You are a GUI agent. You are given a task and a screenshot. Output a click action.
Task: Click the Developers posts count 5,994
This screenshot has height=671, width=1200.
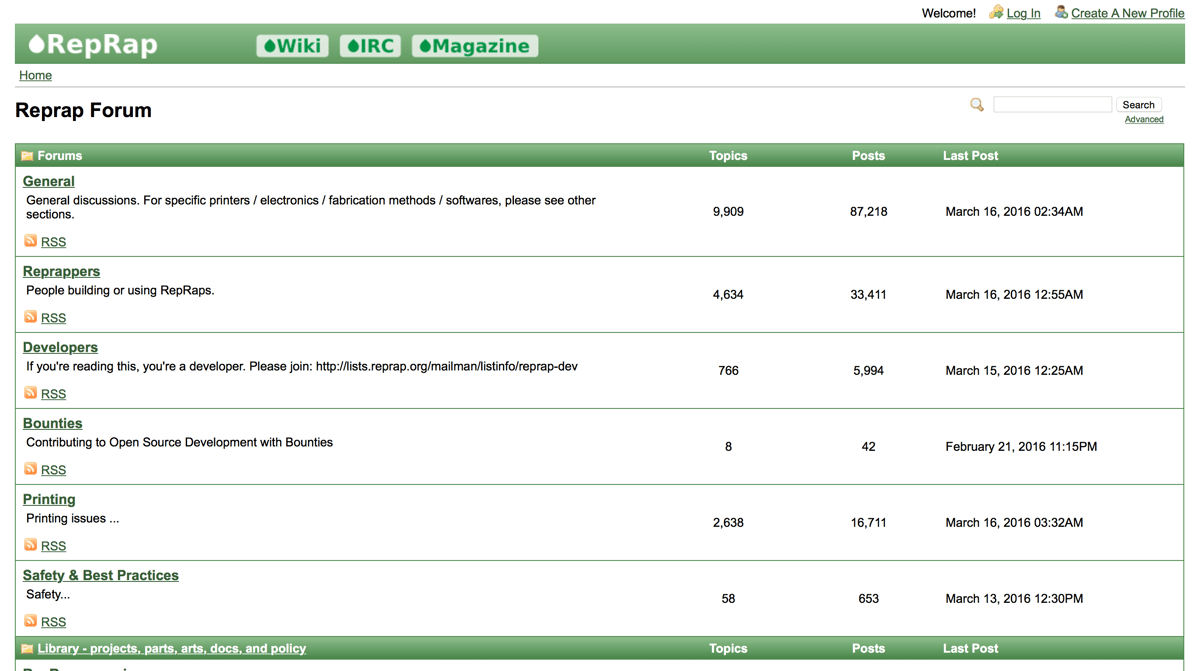tap(868, 371)
